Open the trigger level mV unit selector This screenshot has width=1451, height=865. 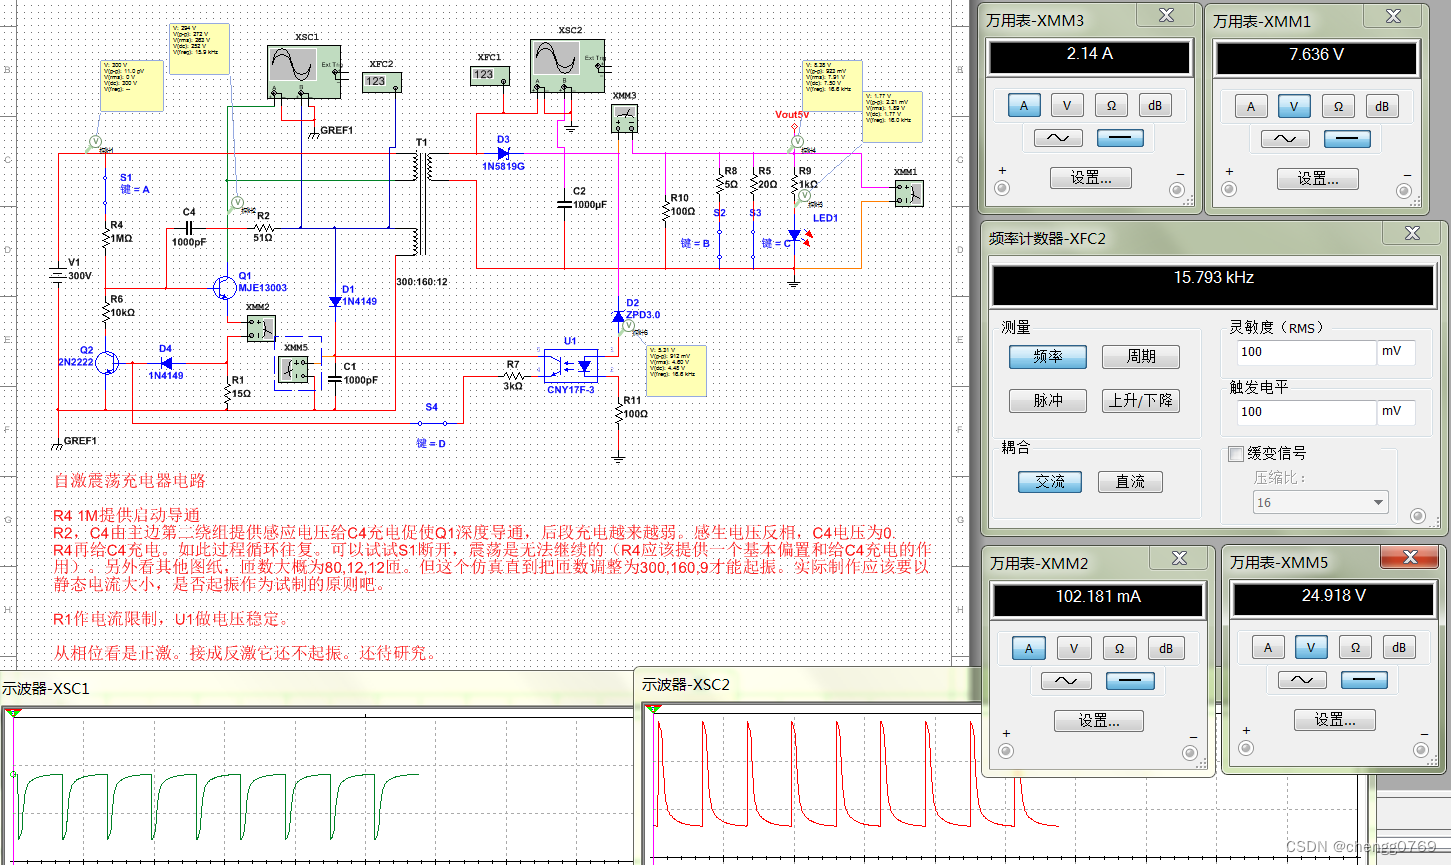1397,412
